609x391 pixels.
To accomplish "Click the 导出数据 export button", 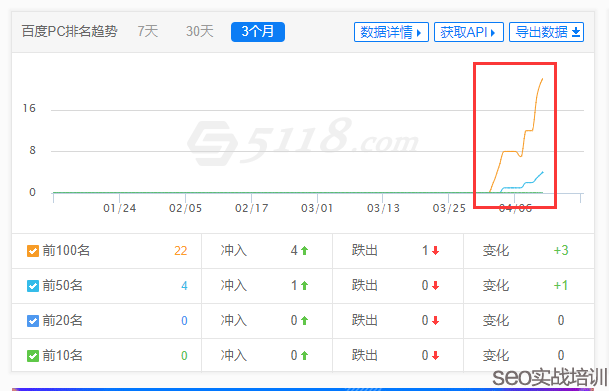I will (x=546, y=32).
